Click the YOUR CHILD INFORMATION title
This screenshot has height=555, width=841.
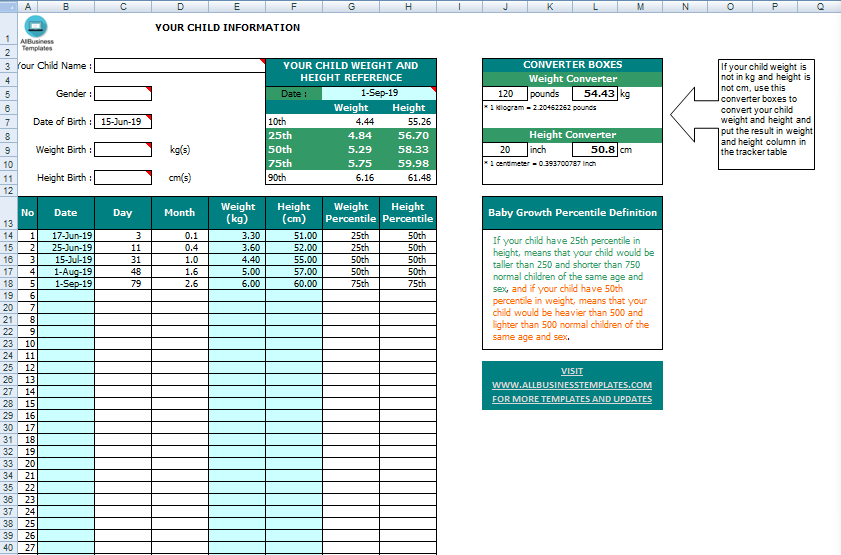[x=227, y=27]
